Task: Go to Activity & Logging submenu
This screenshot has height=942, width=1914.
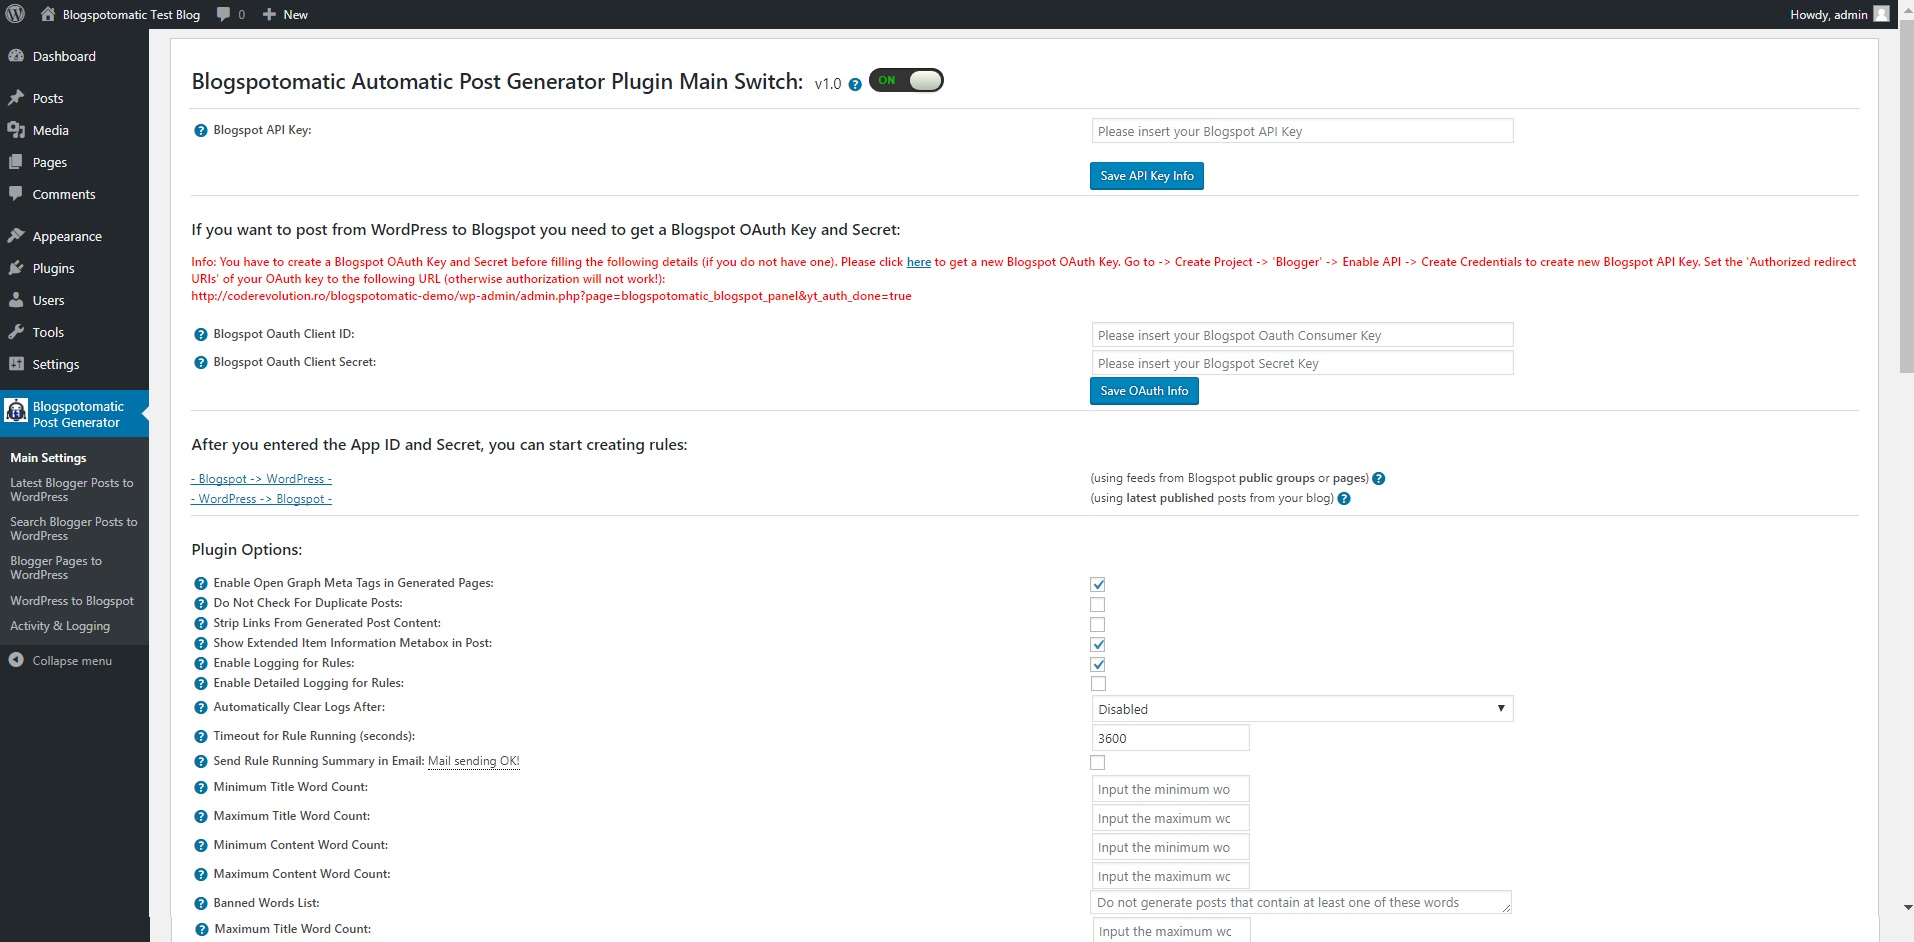Action: [60, 626]
